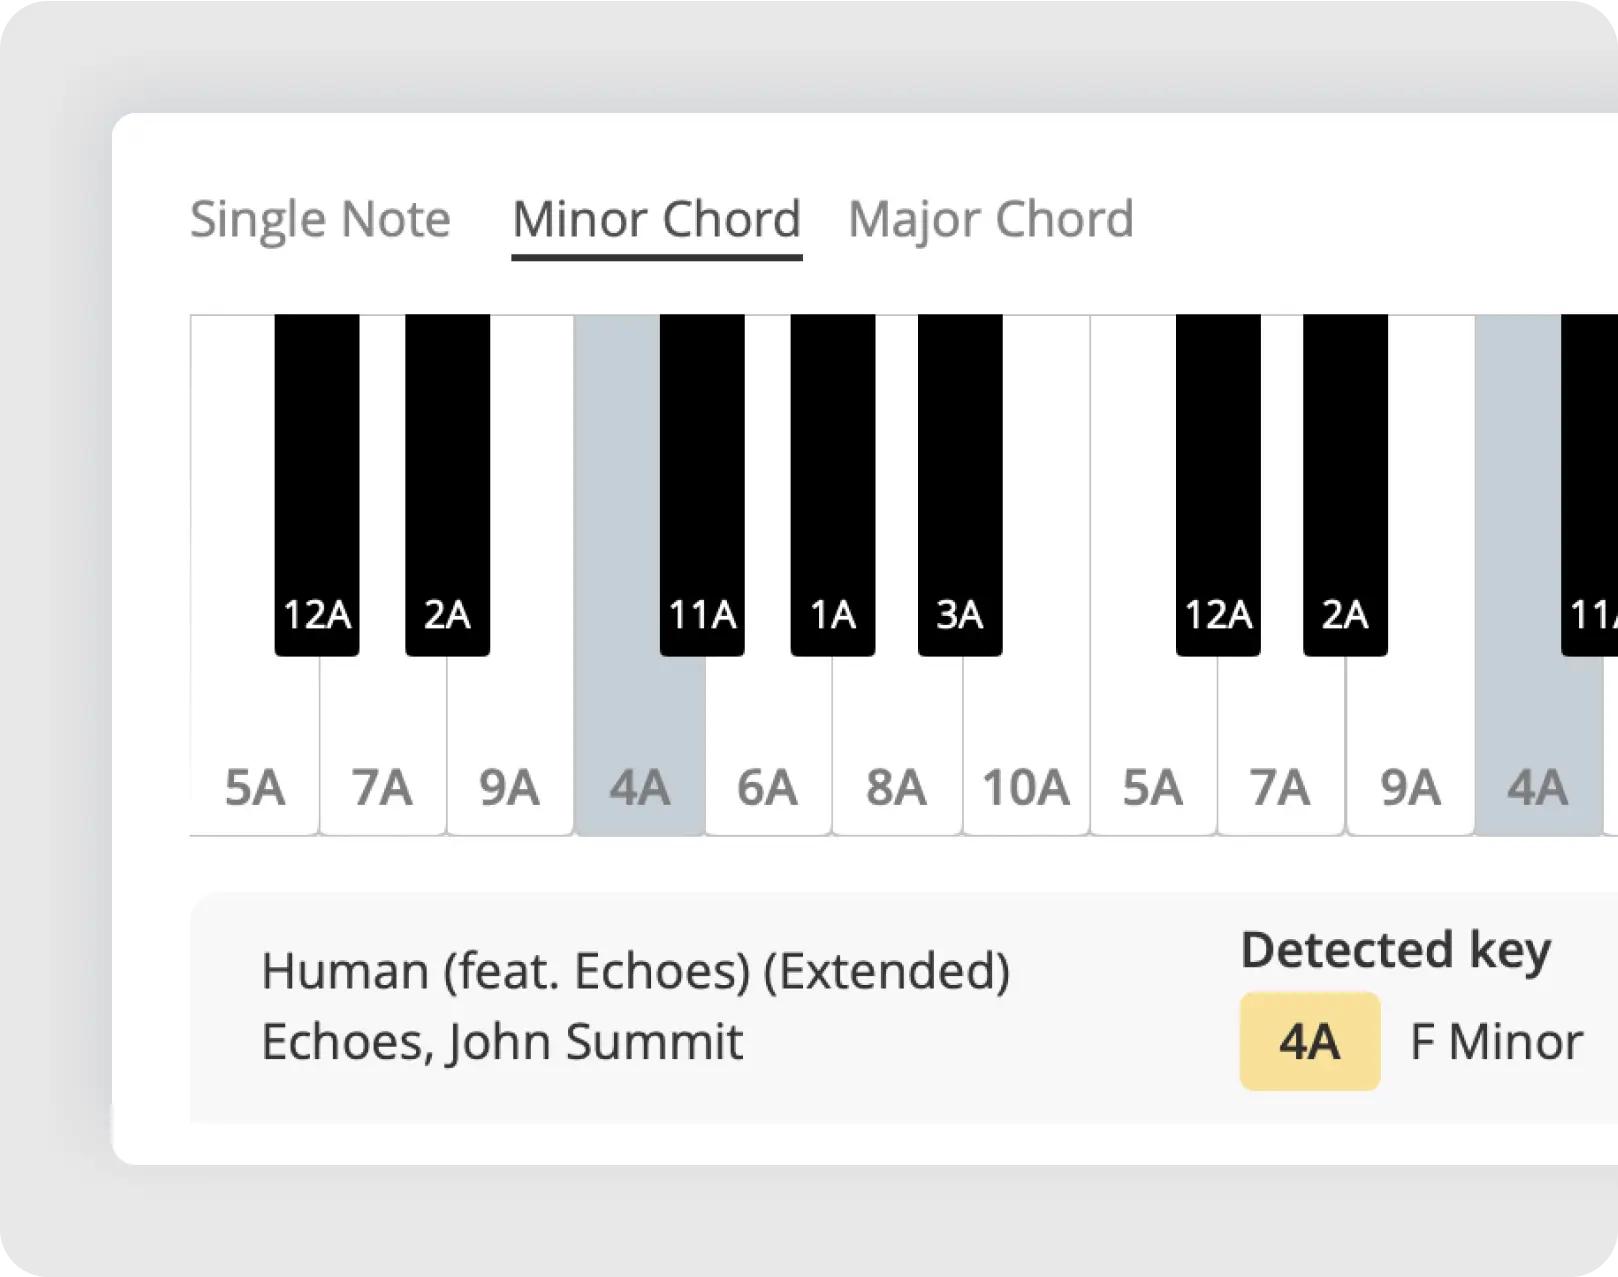Hit the rightmost 12A black key
Image resolution: width=1618 pixels, height=1277 pixels.
tap(1217, 500)
